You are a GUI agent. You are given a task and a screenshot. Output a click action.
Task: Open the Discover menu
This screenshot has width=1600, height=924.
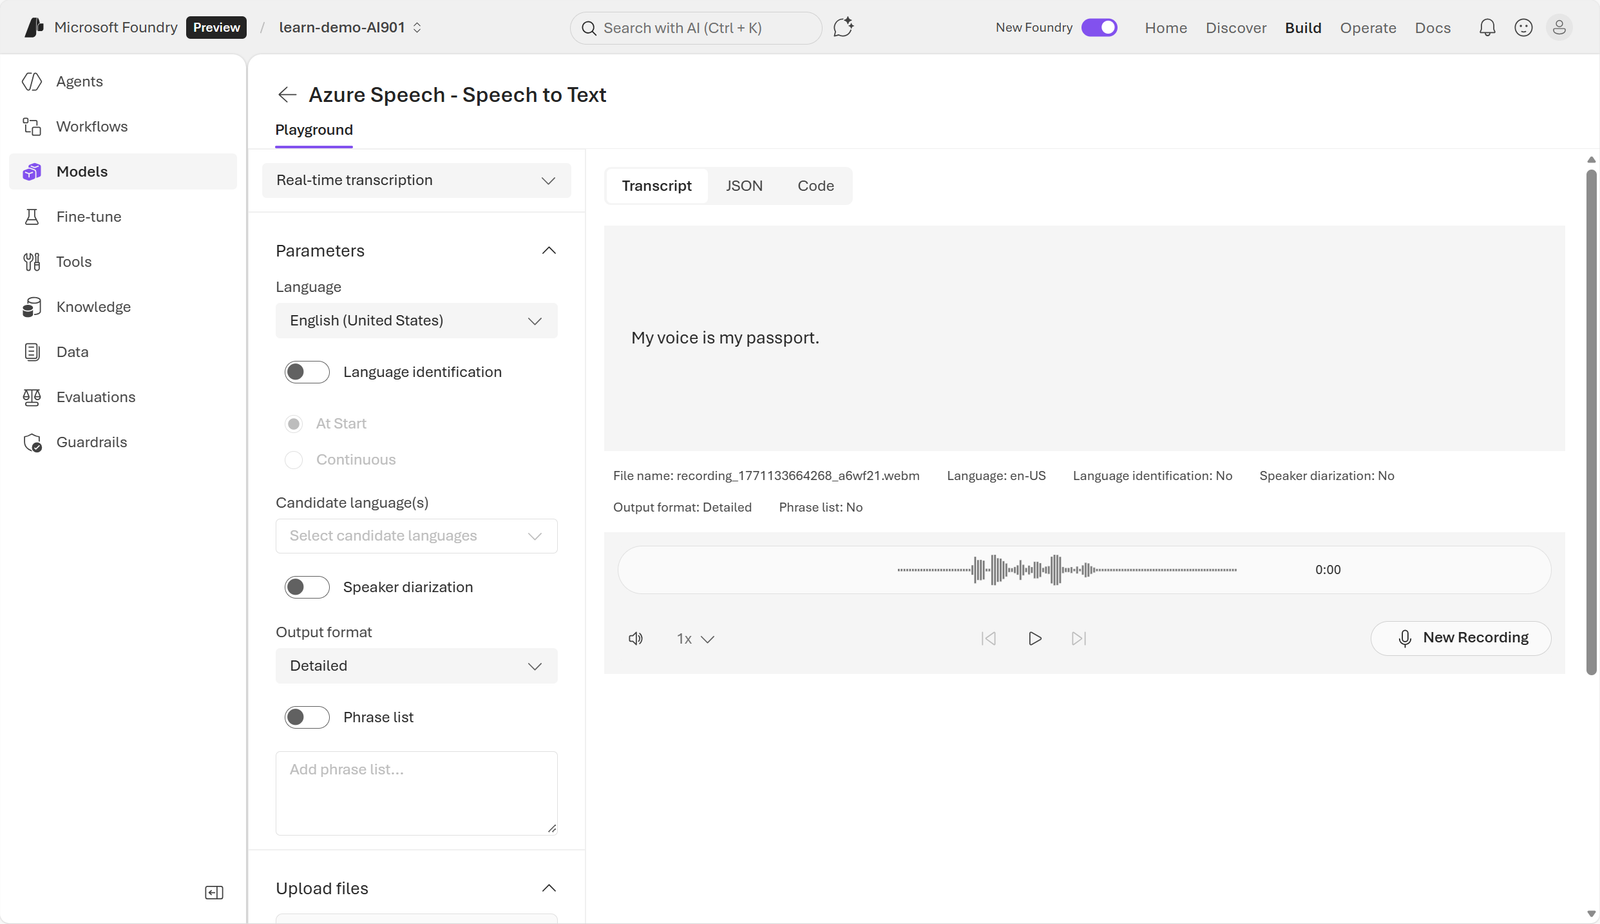pyautogui.click(x=1236, y=28)
